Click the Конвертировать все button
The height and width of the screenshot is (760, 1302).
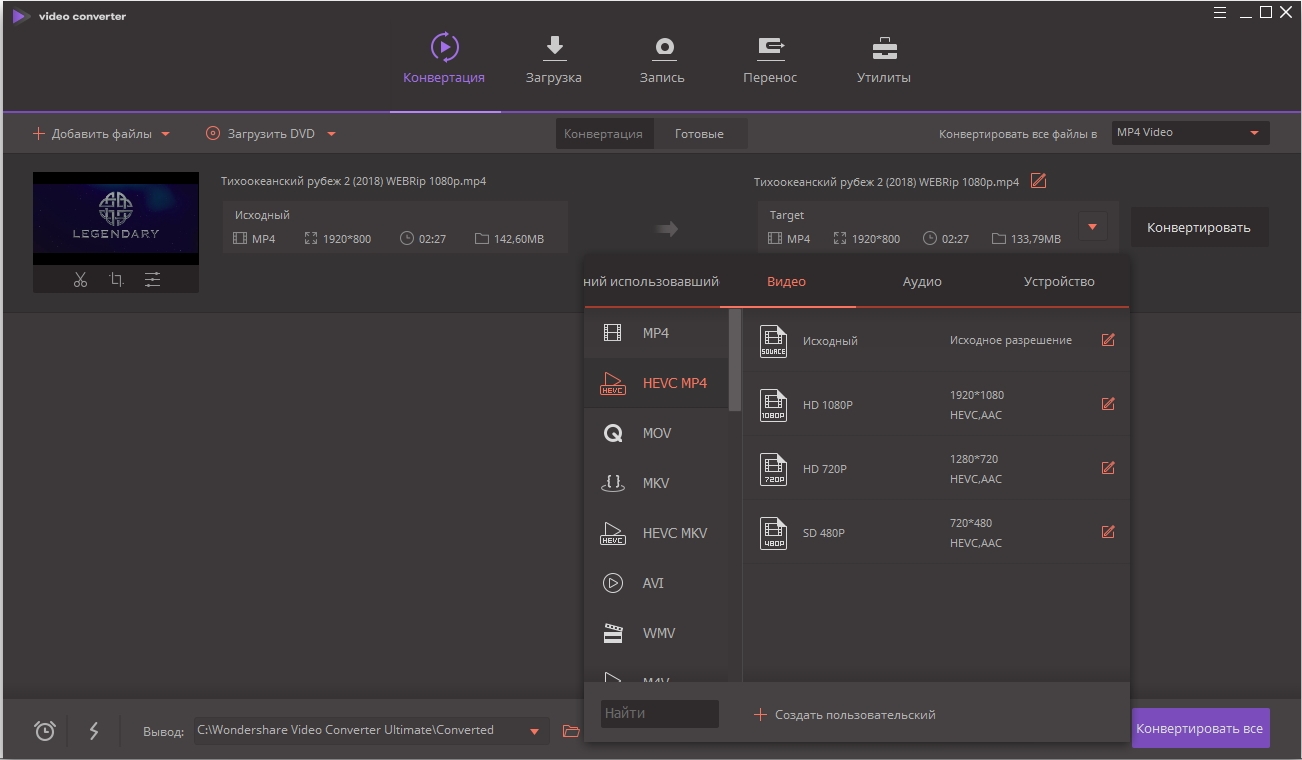click(x=1199, y=729)
